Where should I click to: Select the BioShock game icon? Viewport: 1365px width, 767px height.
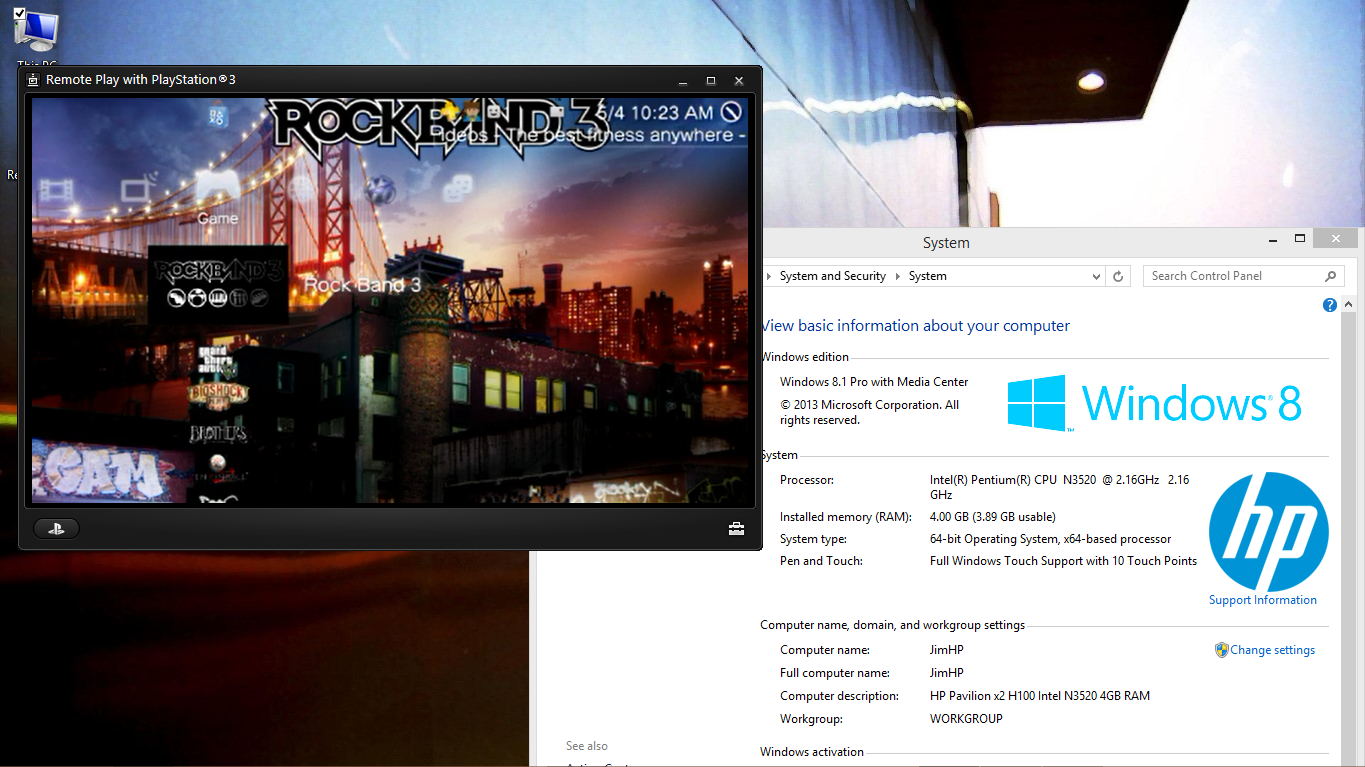218,394
